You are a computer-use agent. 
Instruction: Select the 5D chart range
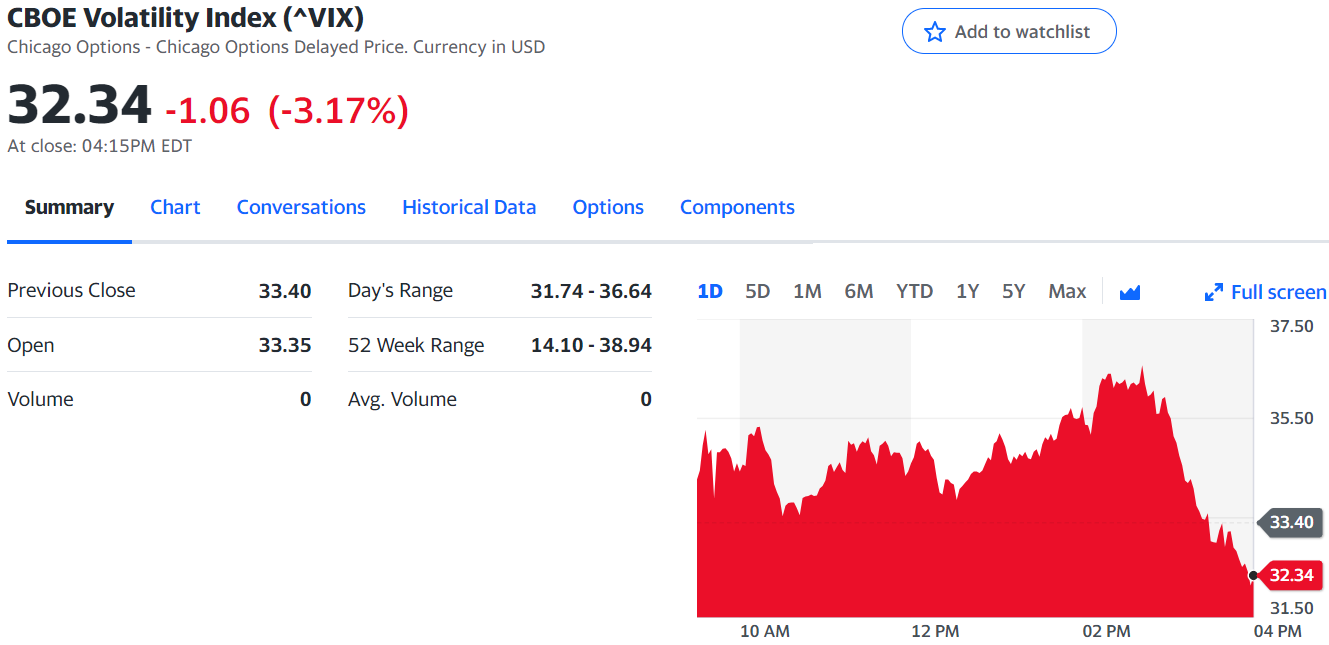tap(758, 291)
